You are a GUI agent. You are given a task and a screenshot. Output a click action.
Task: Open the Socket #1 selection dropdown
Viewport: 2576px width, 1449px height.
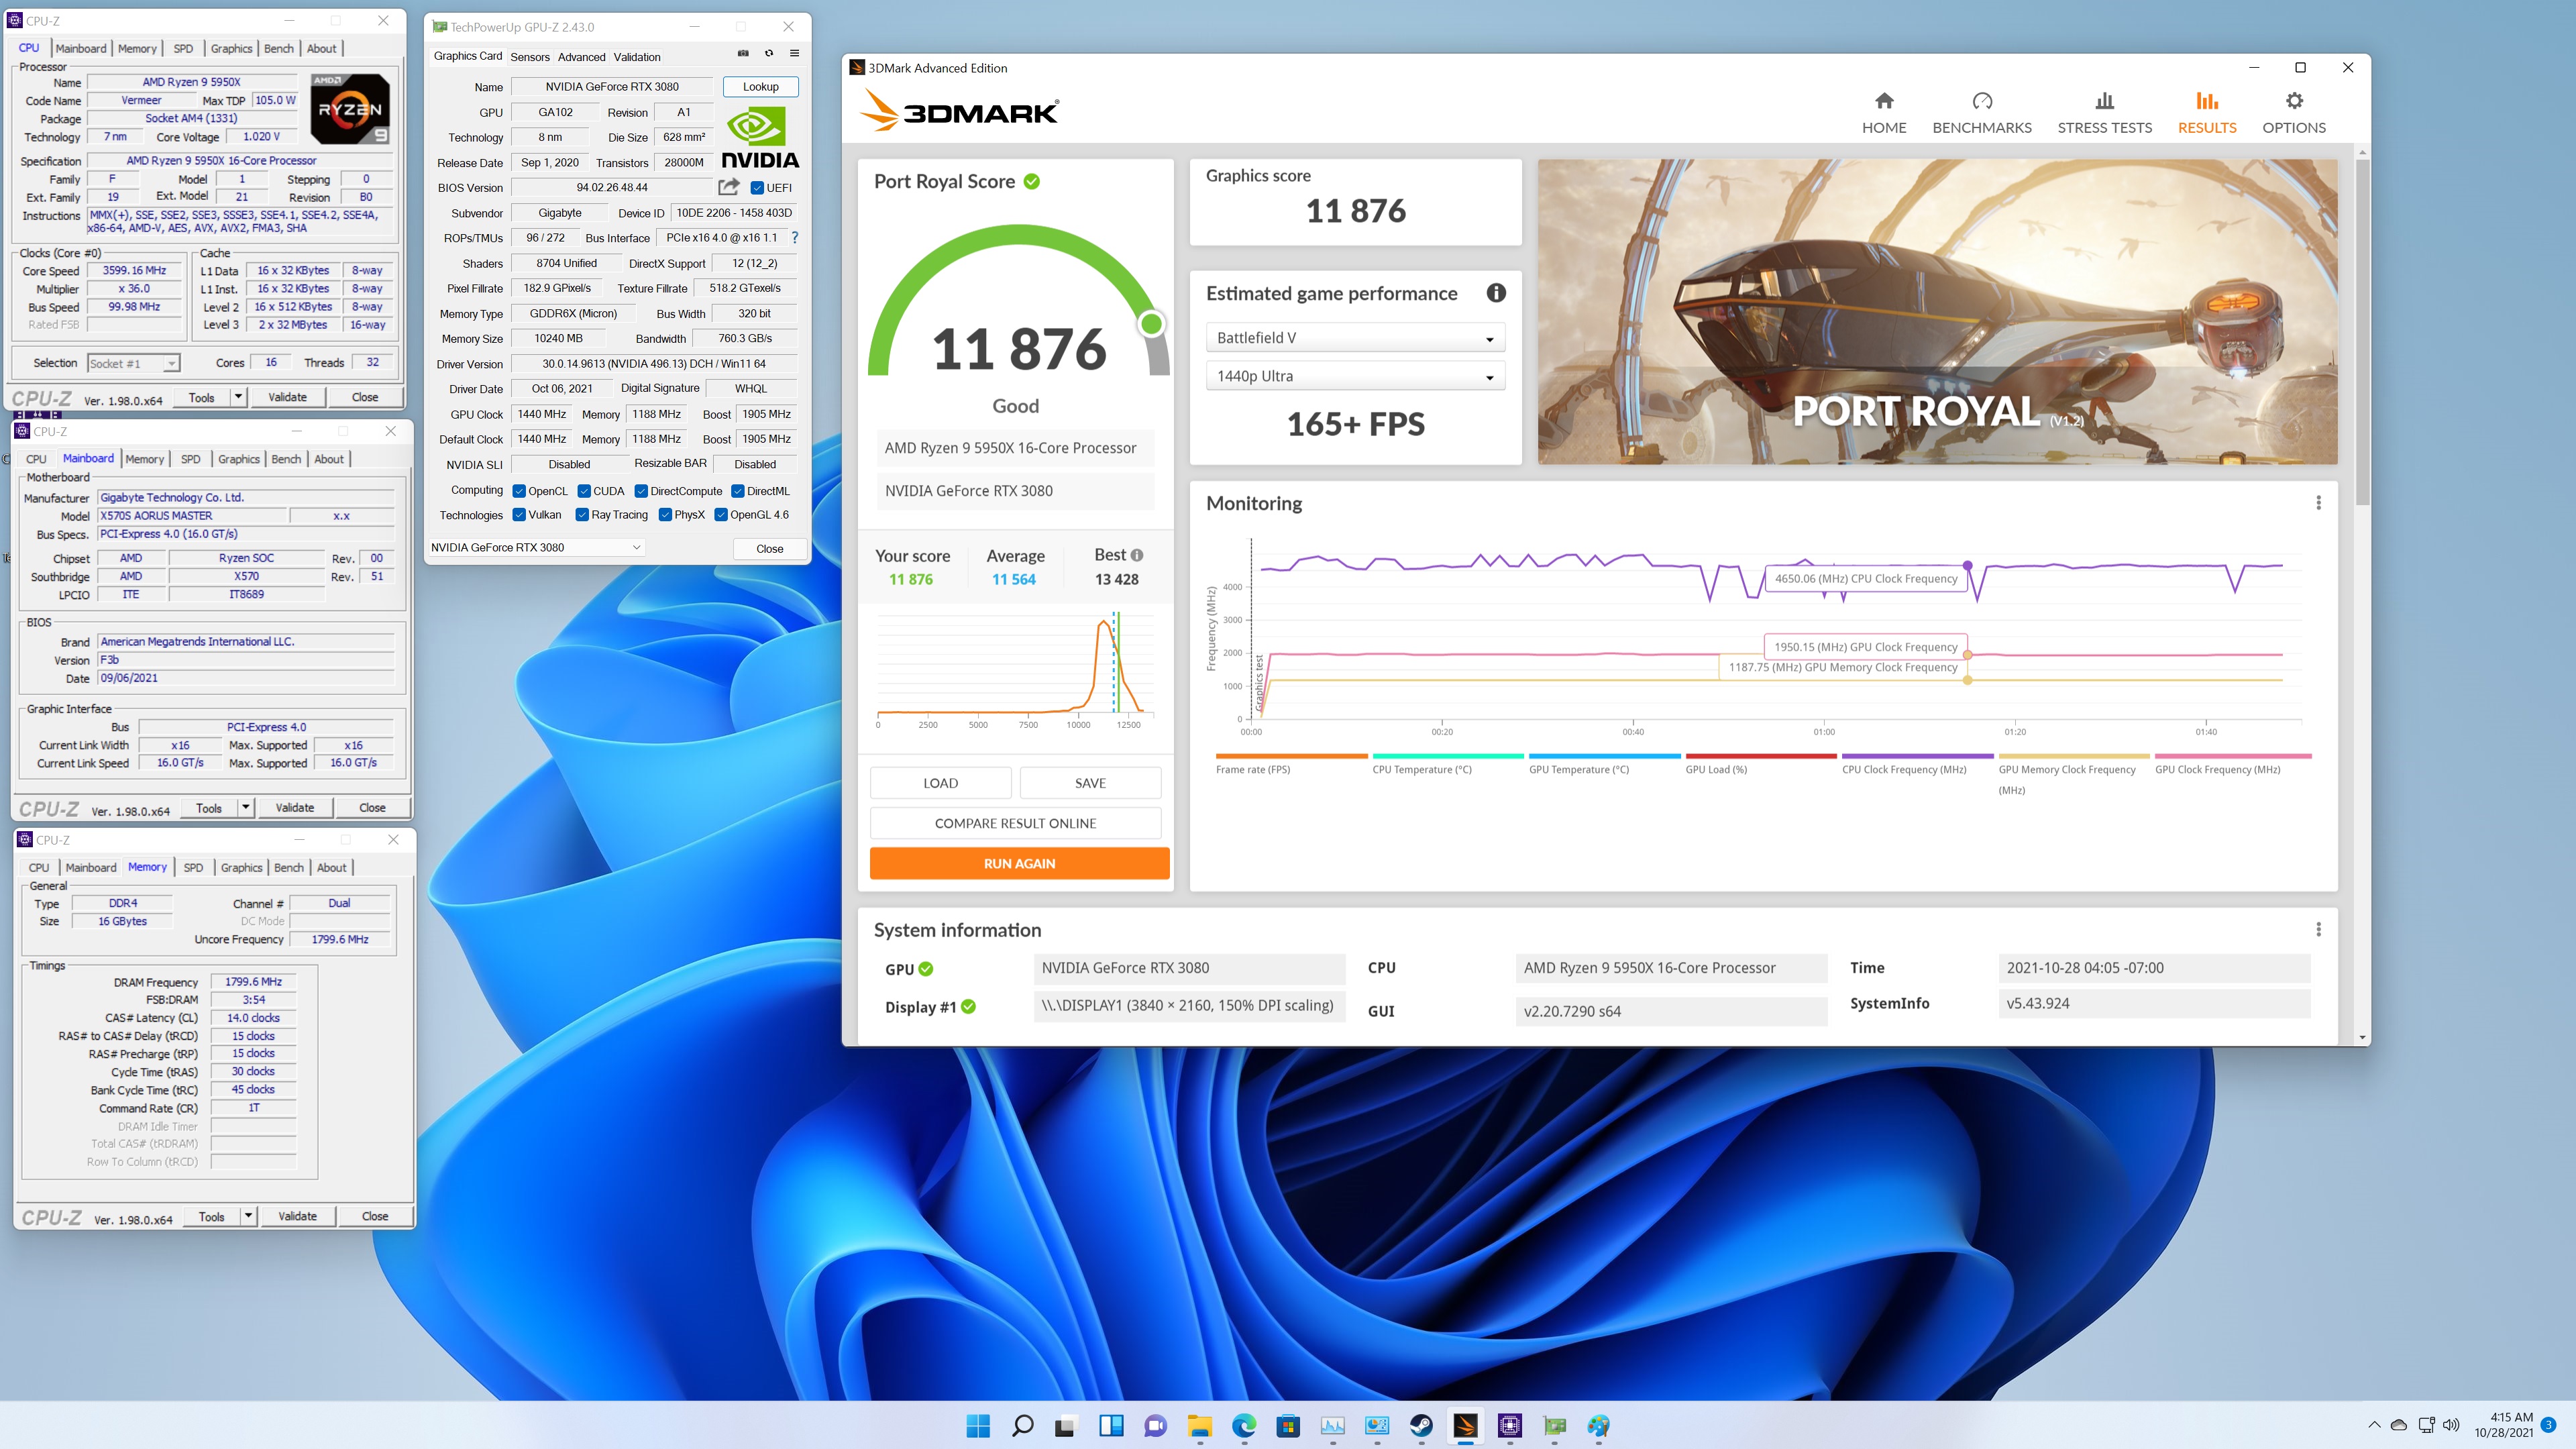pos(133,363)
